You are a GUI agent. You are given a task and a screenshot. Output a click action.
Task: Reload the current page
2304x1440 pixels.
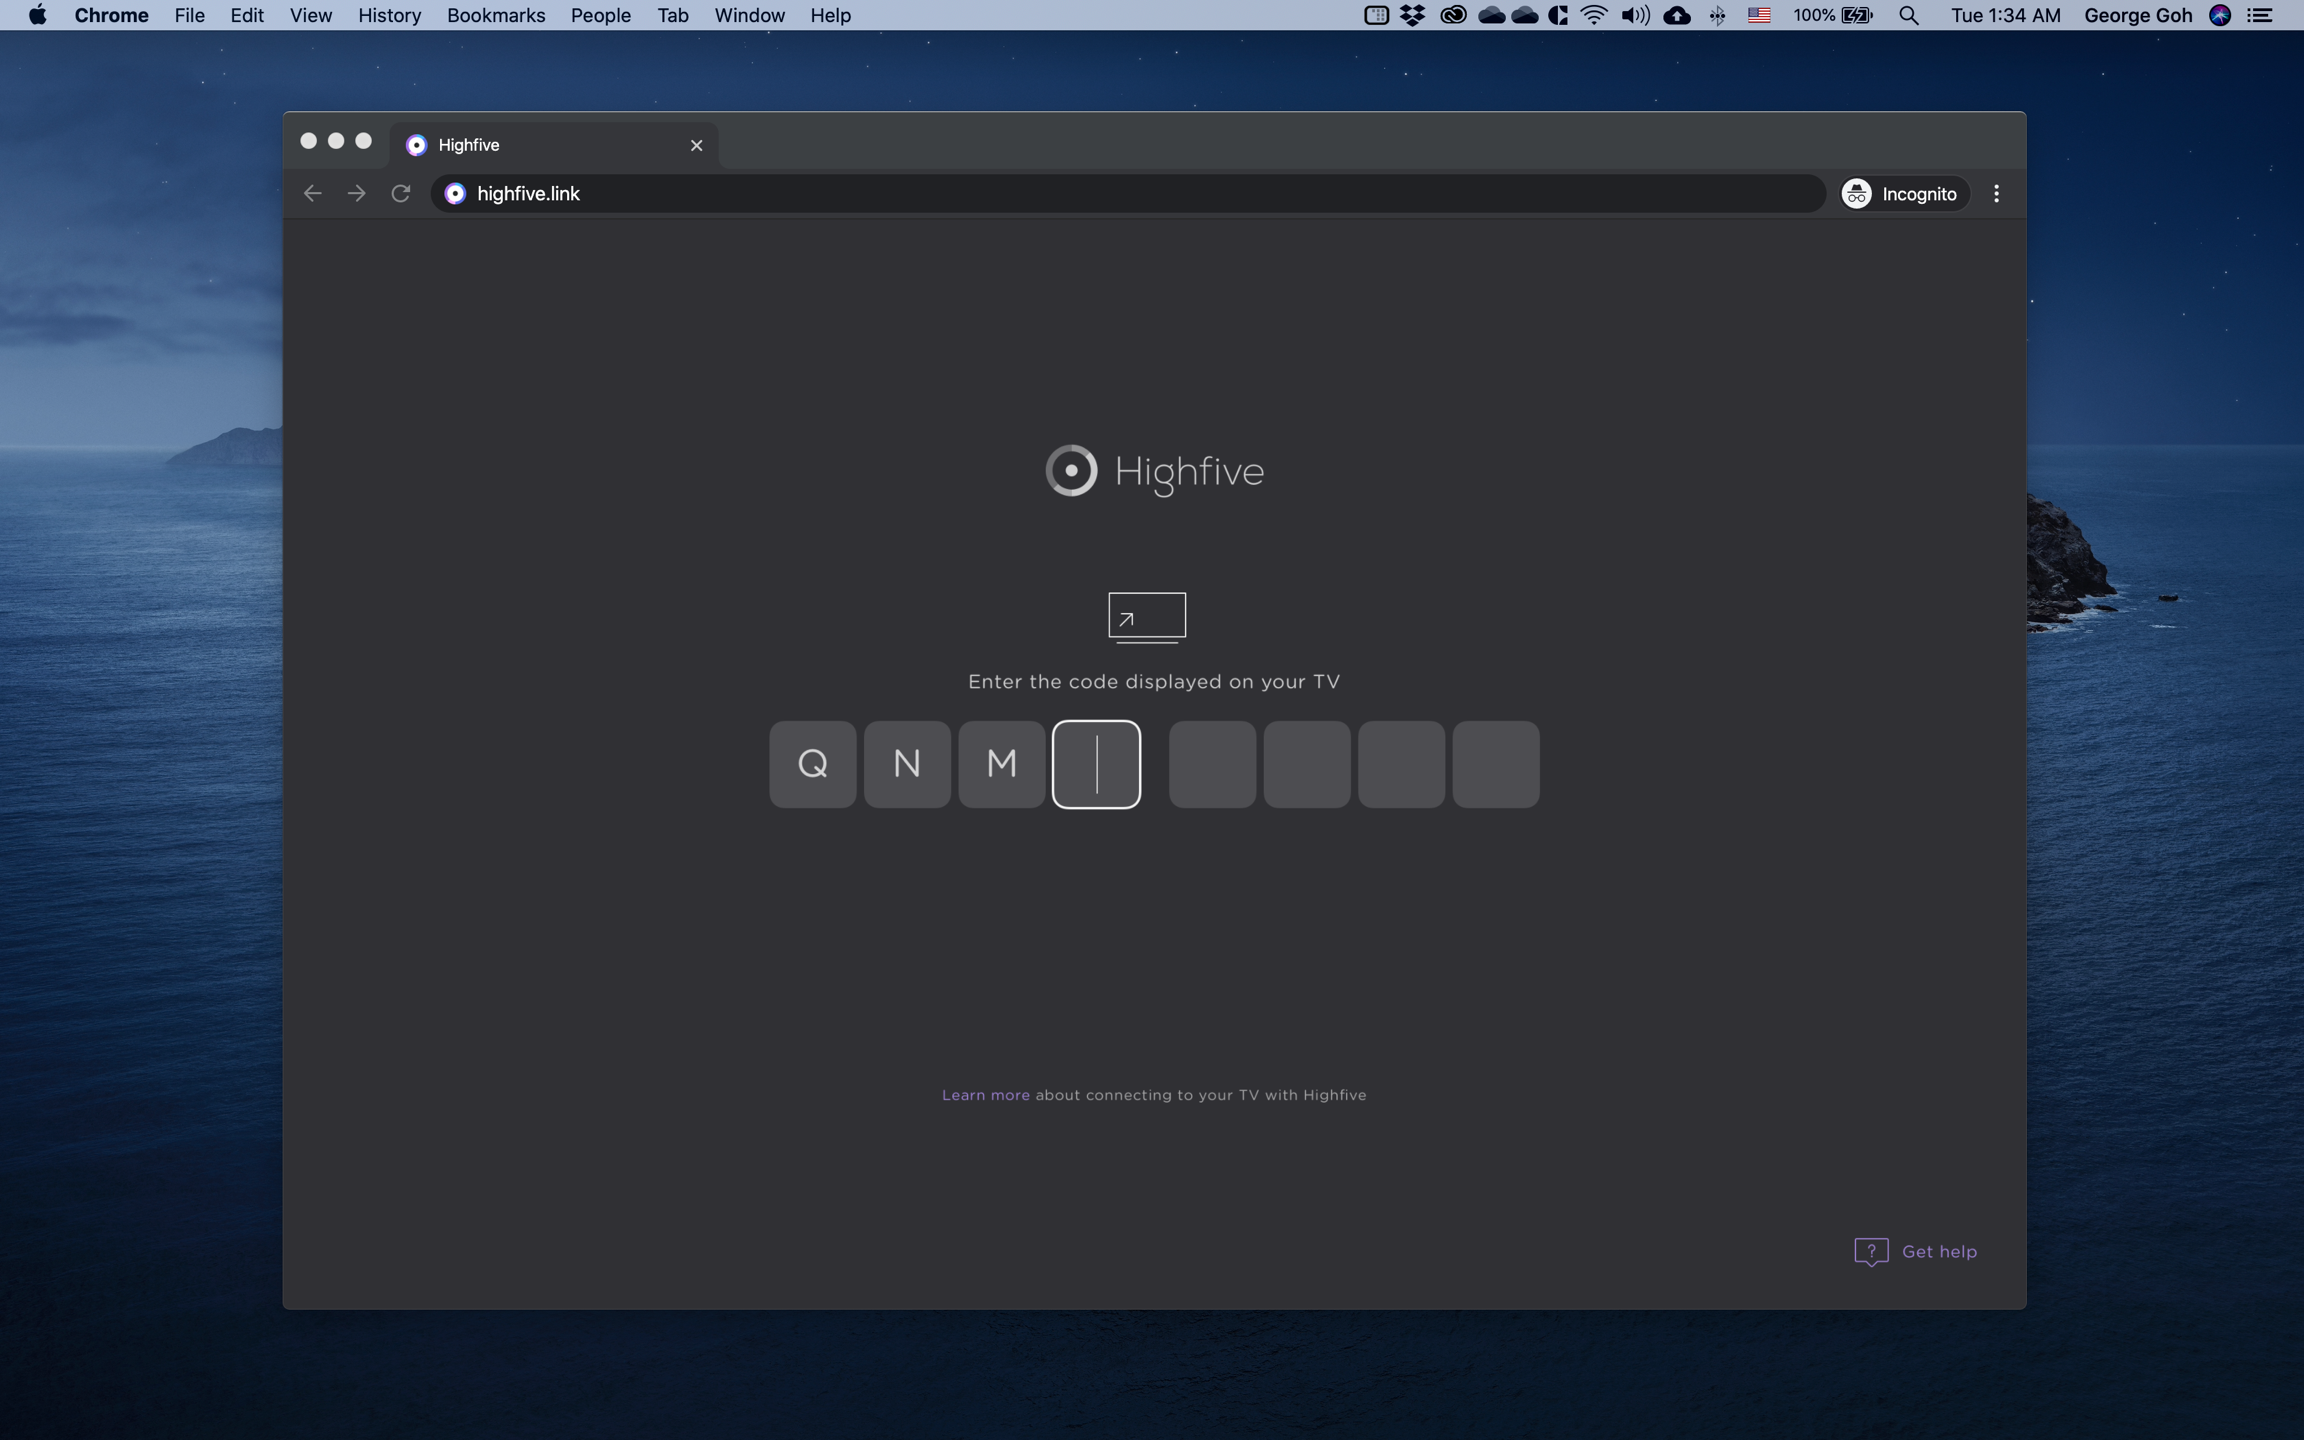click(x=401, y=193)
